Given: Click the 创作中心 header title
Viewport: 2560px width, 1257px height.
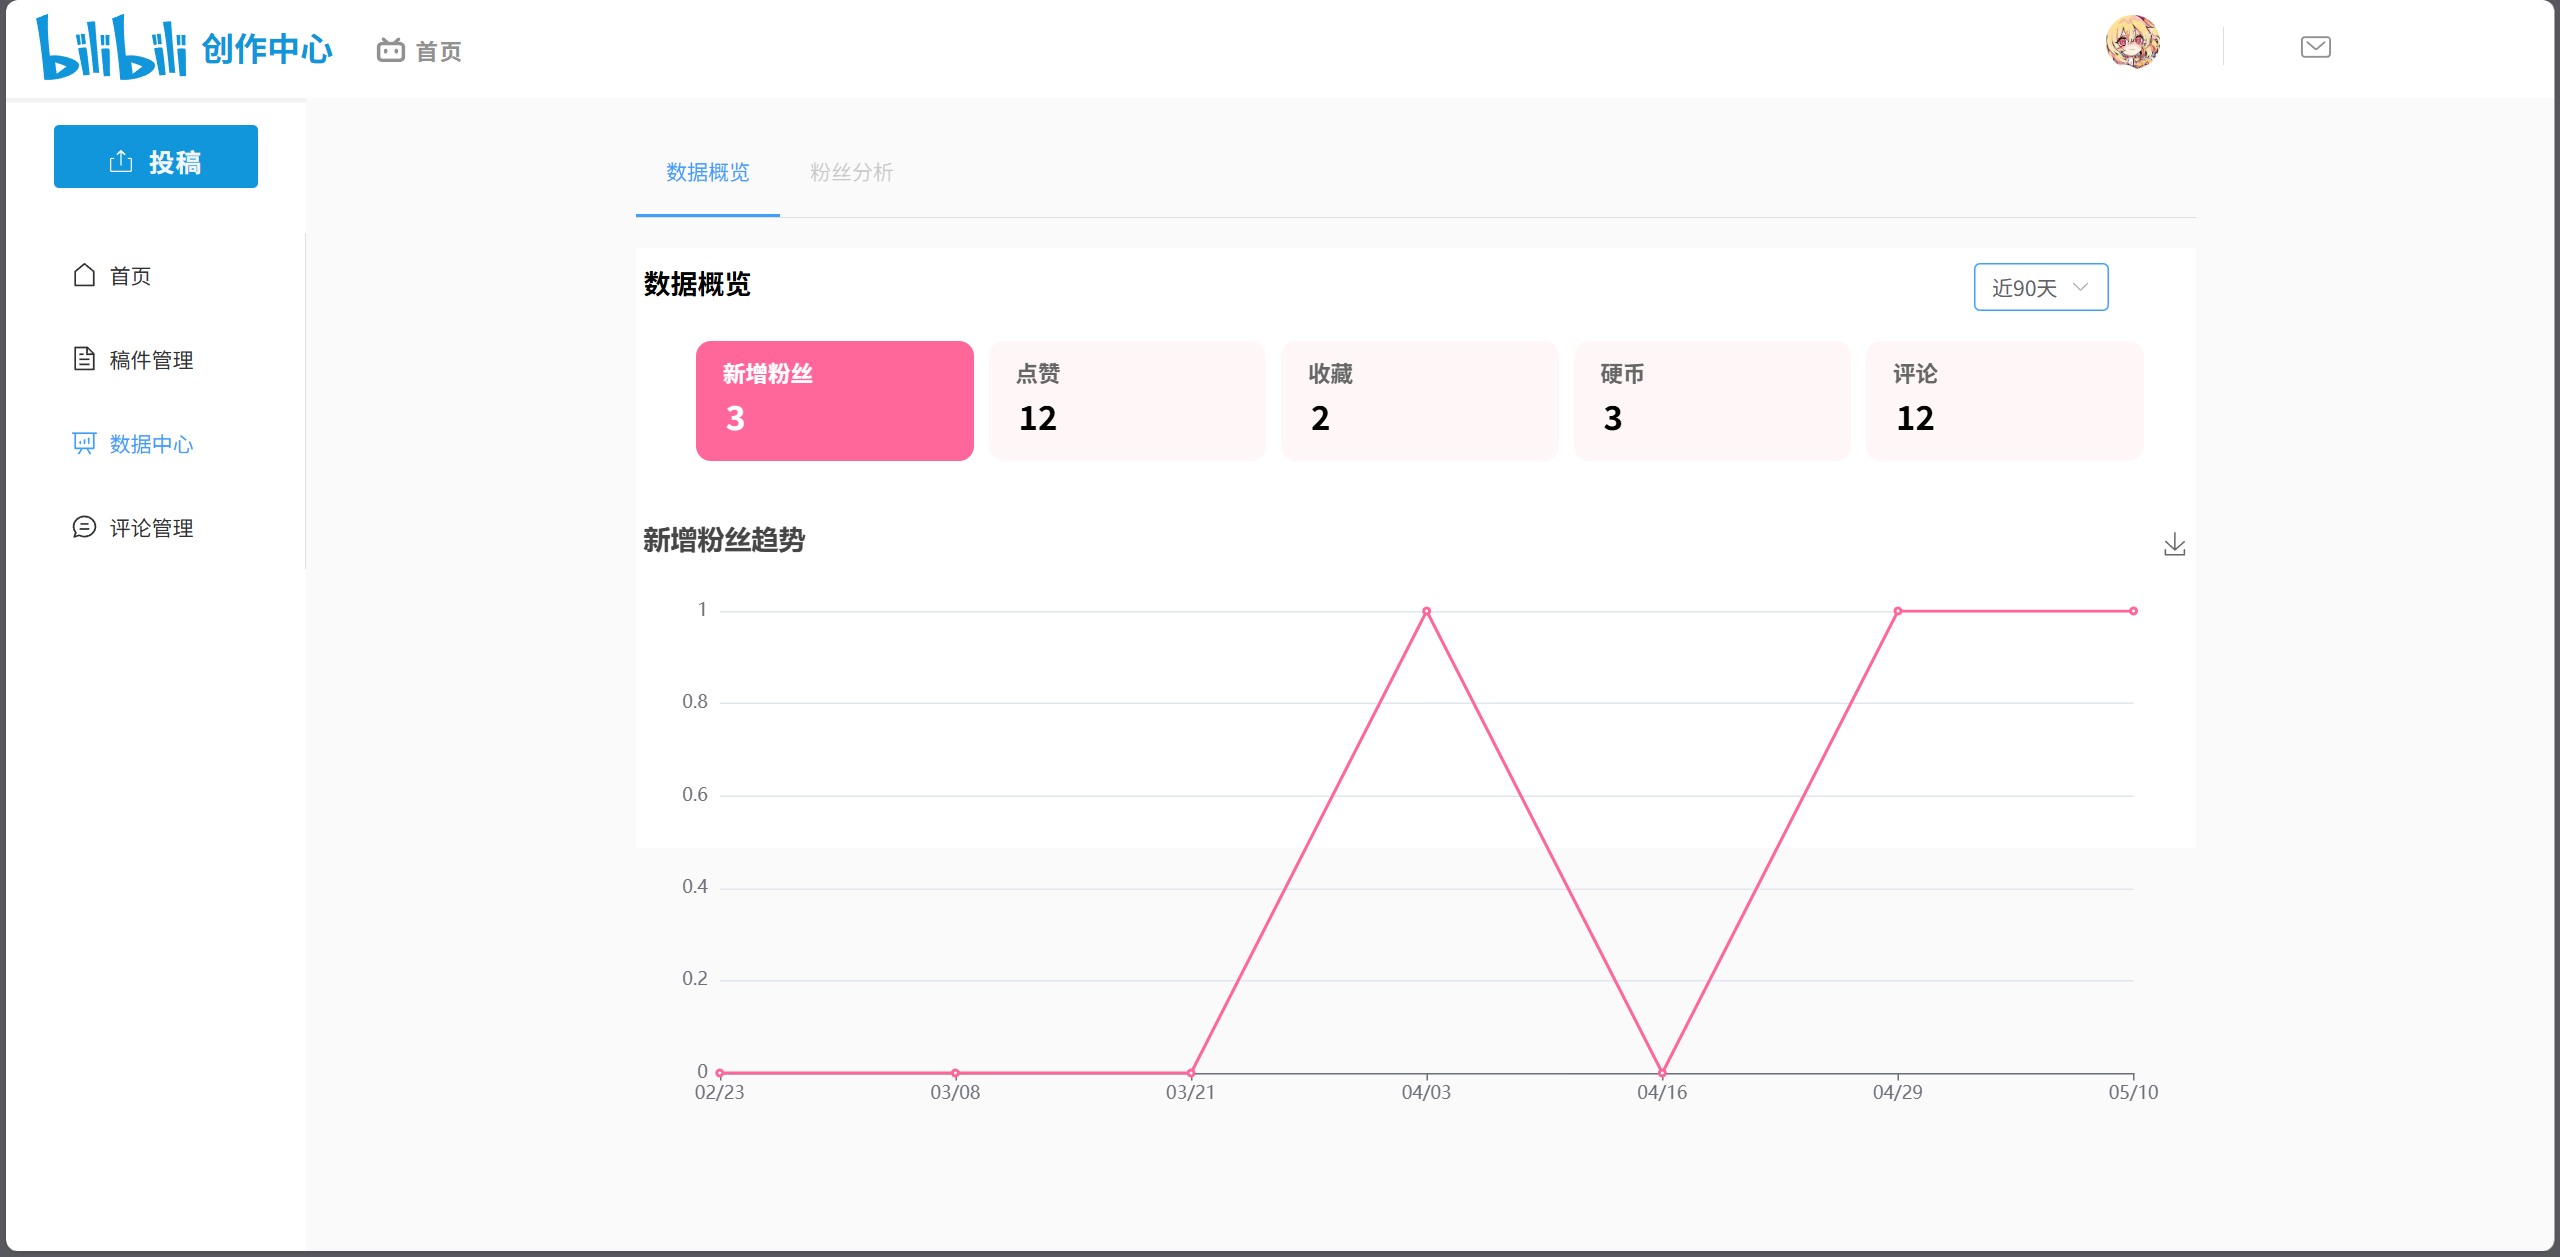Looking at the screenshot, I should [267, 49].
